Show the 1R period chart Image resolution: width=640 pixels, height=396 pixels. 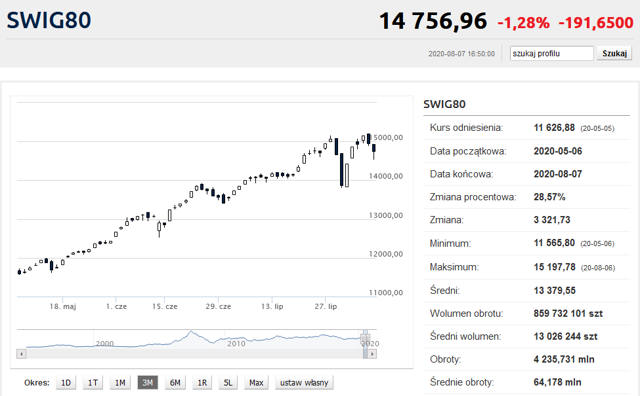click(202, 383)
